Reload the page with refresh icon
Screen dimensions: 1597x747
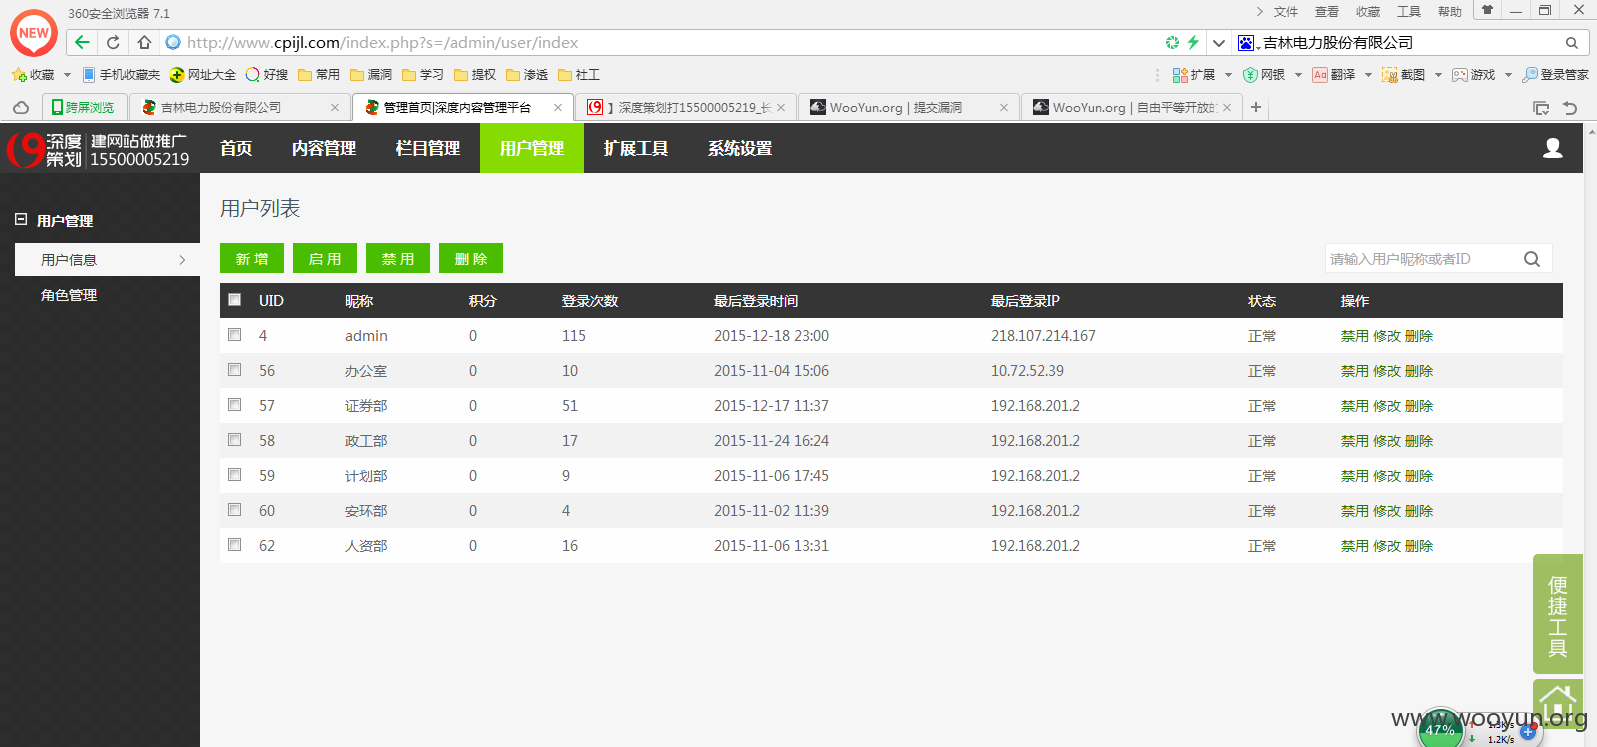113,42
